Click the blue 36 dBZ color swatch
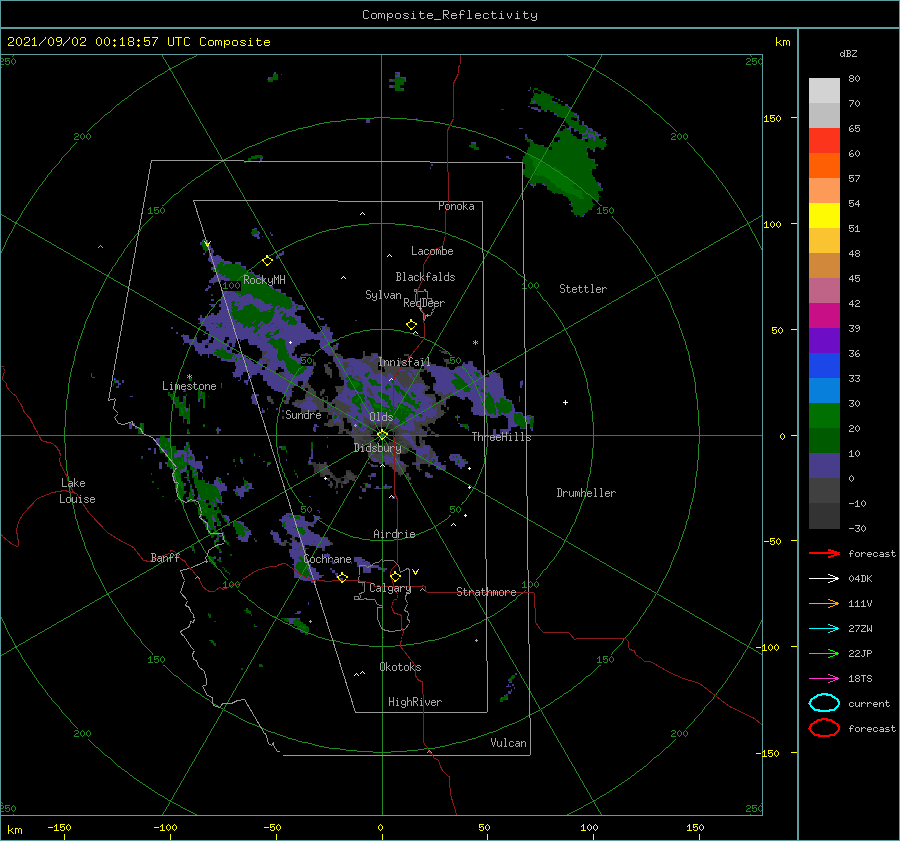 [824, 365]
